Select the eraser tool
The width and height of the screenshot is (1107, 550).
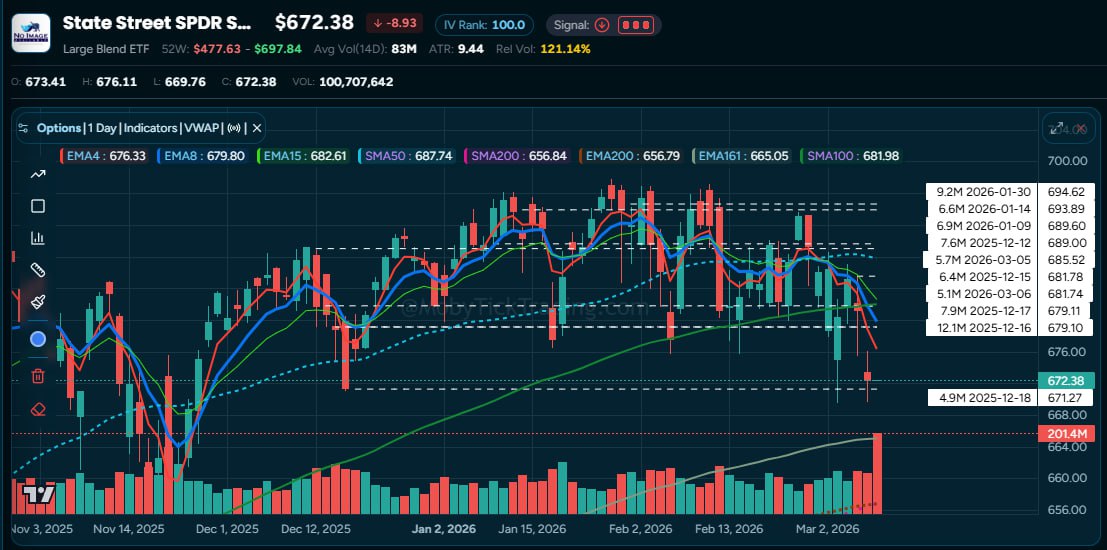coord(38,408)
